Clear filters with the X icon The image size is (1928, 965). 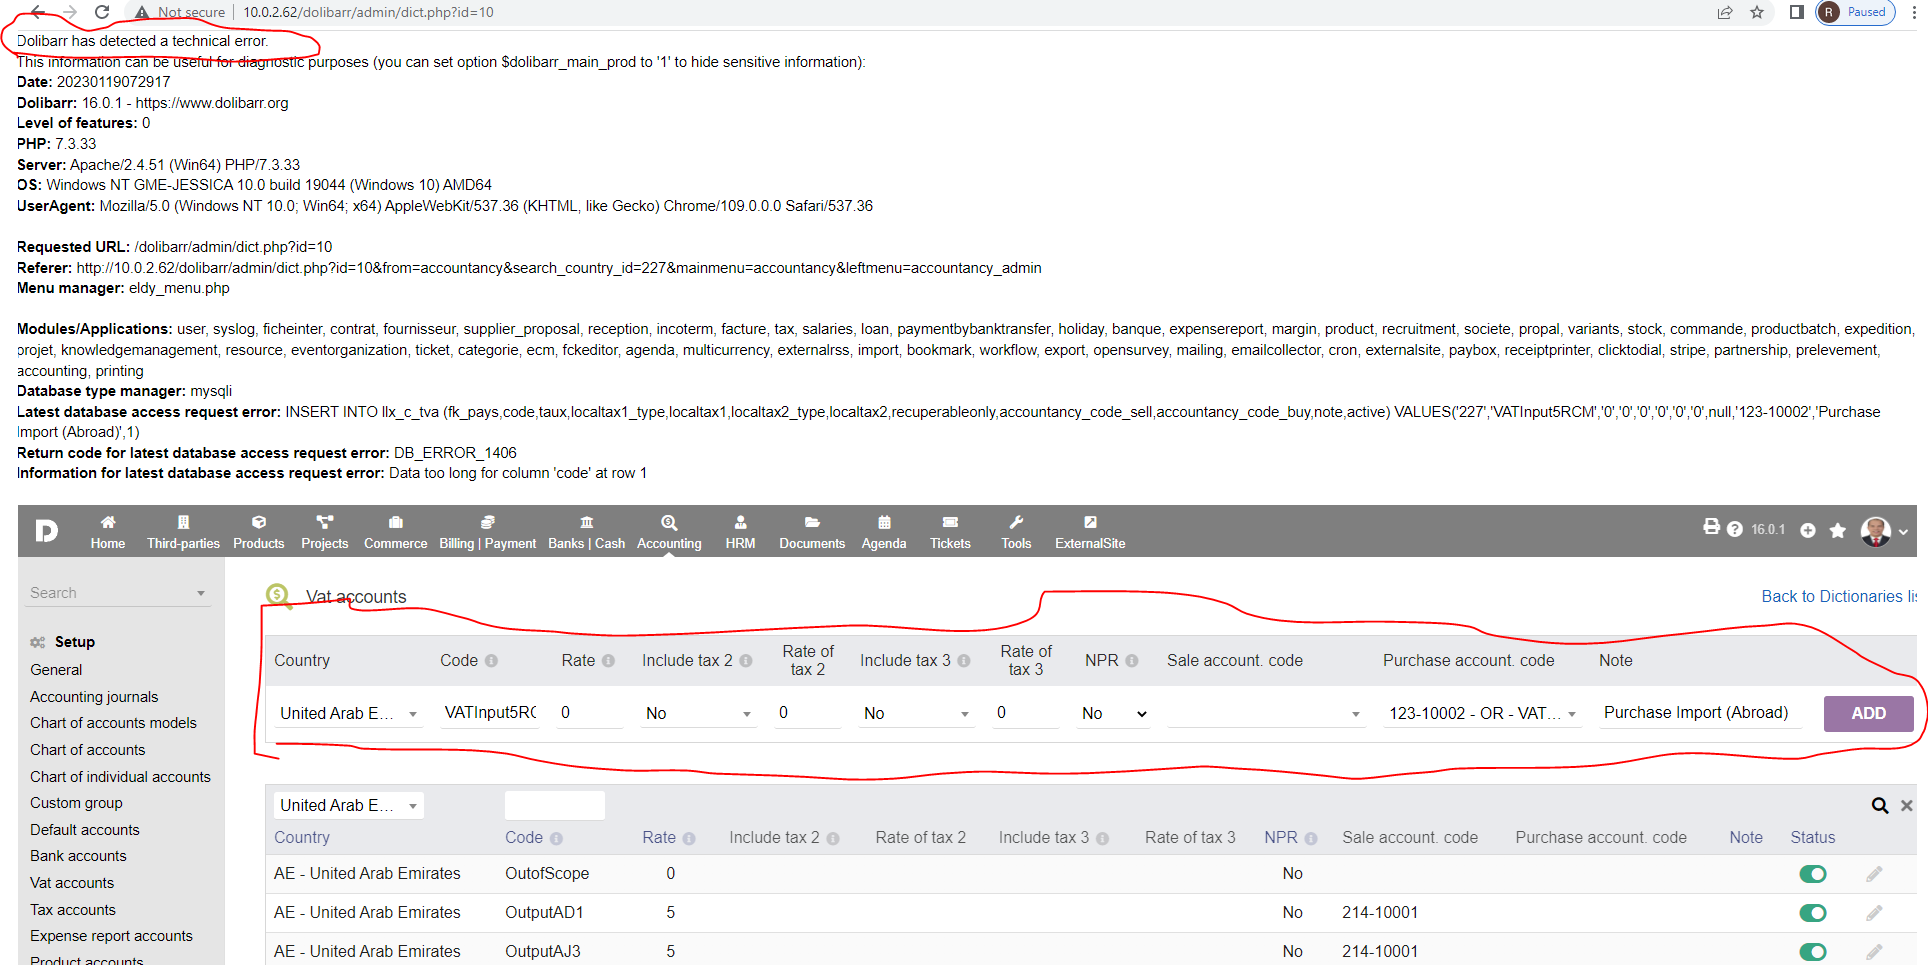[1907, 806]
